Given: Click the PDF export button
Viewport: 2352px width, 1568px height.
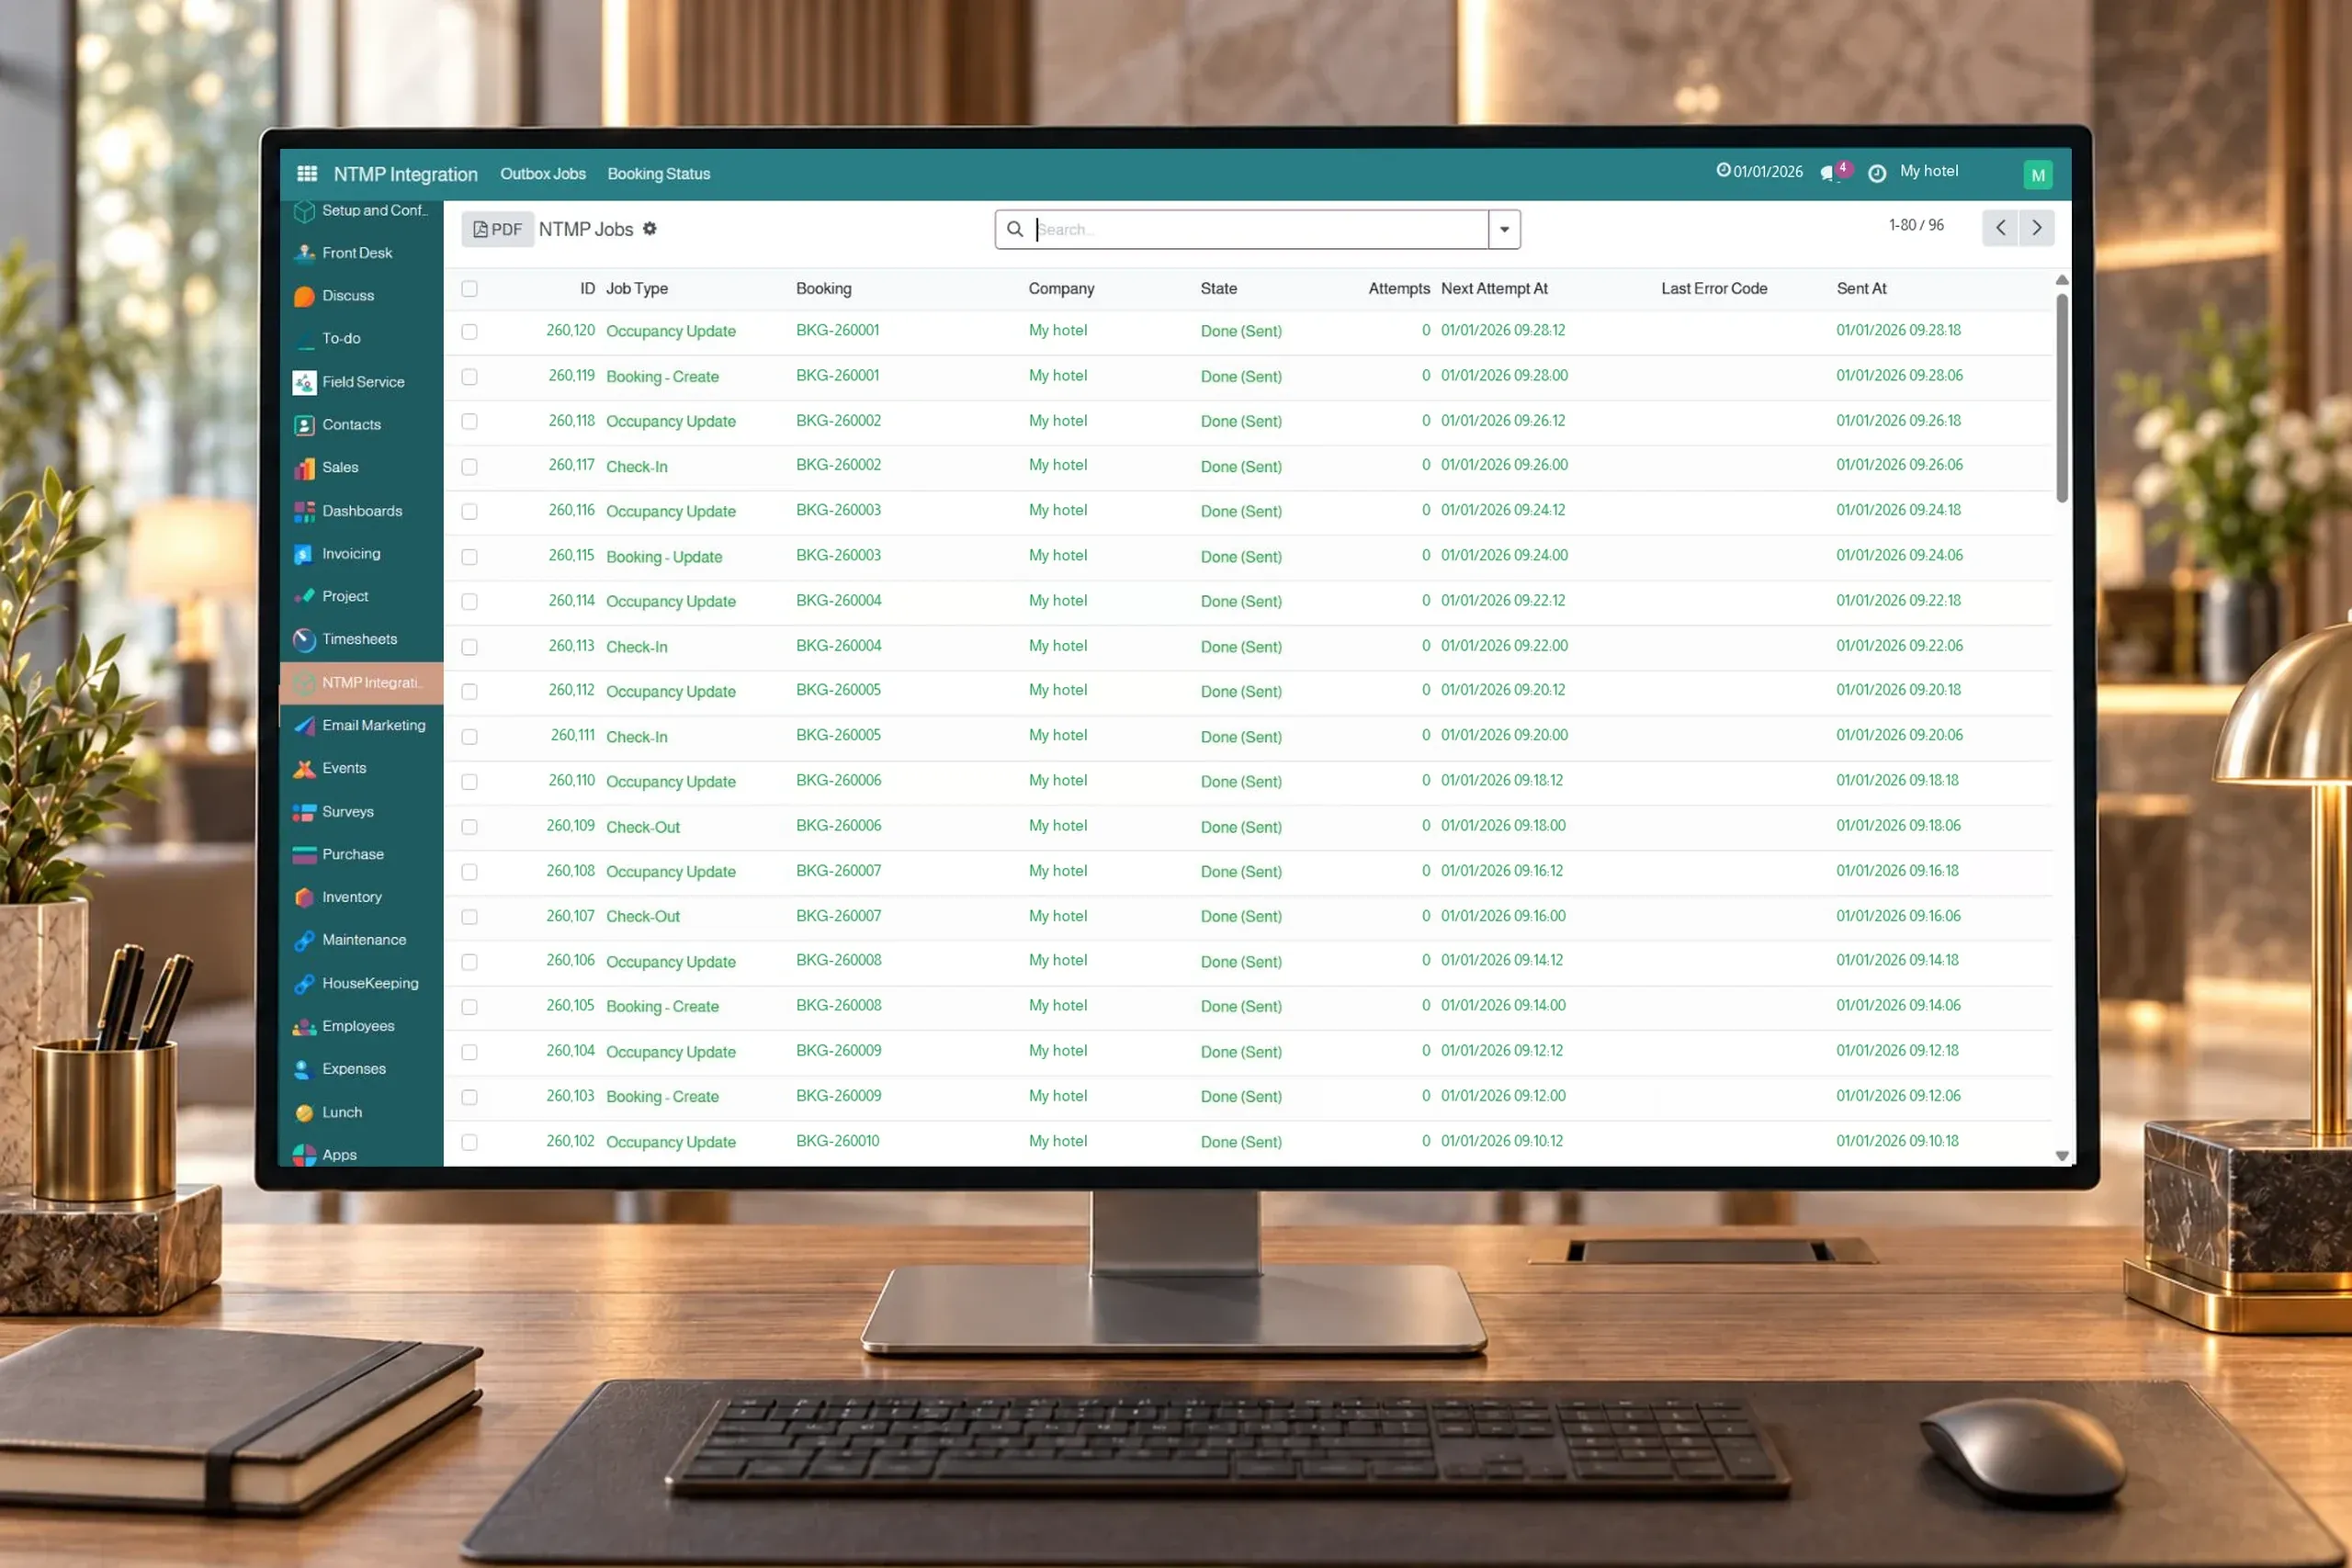Looking at the screenshot, I should [497, 229].
